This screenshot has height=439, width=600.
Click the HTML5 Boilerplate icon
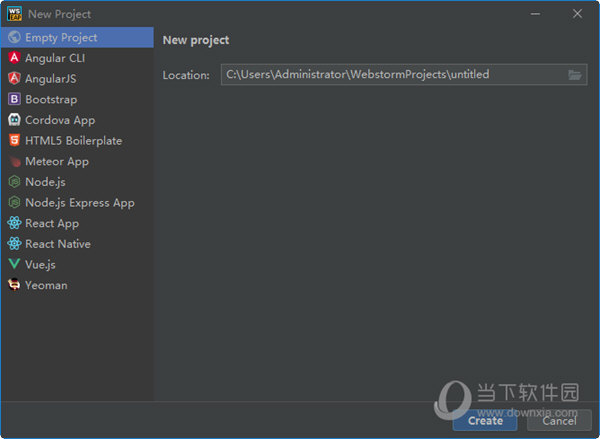point(14,141)
